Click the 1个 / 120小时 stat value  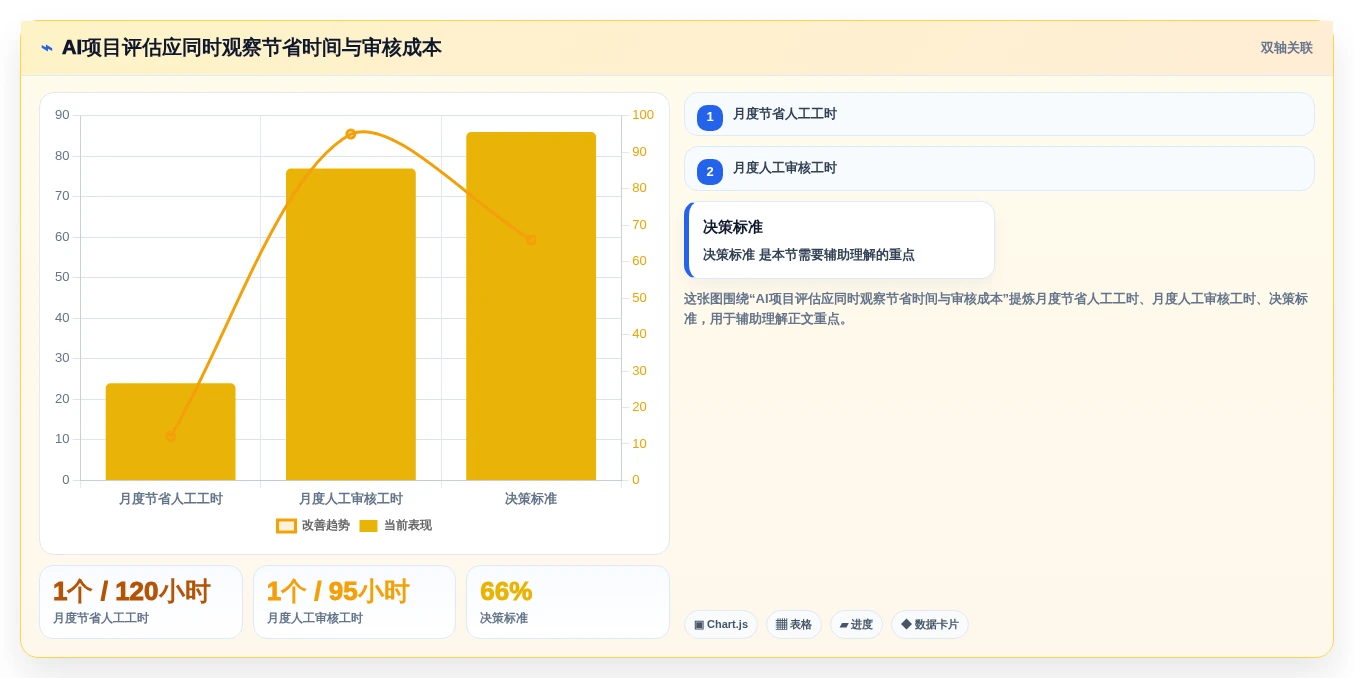(132, 591)
